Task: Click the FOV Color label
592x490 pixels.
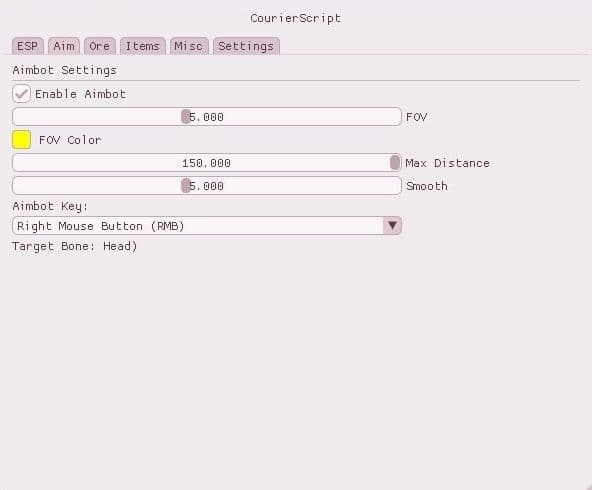Action: tap(70, 140)
